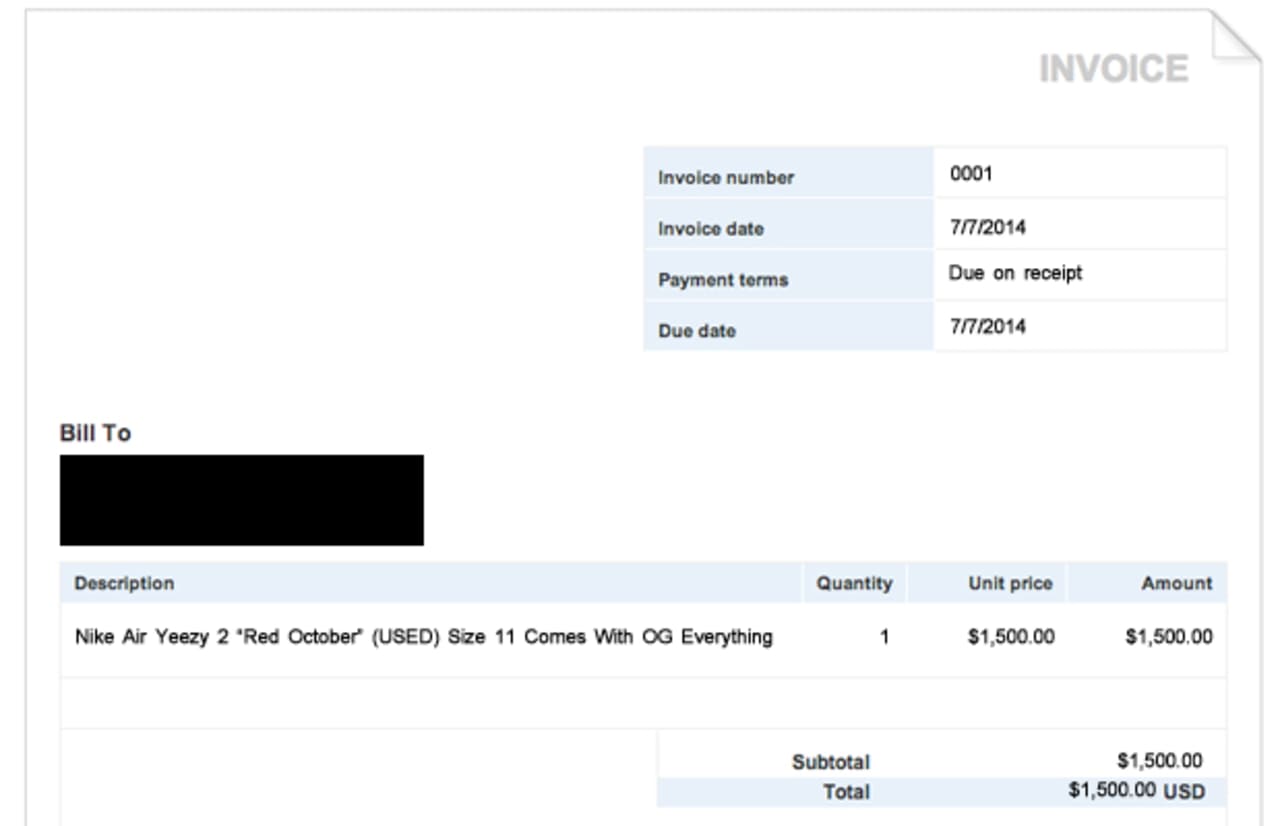This screenshot has height=826, width=1280.
Task: Click the Total label in highlighted row
Action: pos(846,792)
